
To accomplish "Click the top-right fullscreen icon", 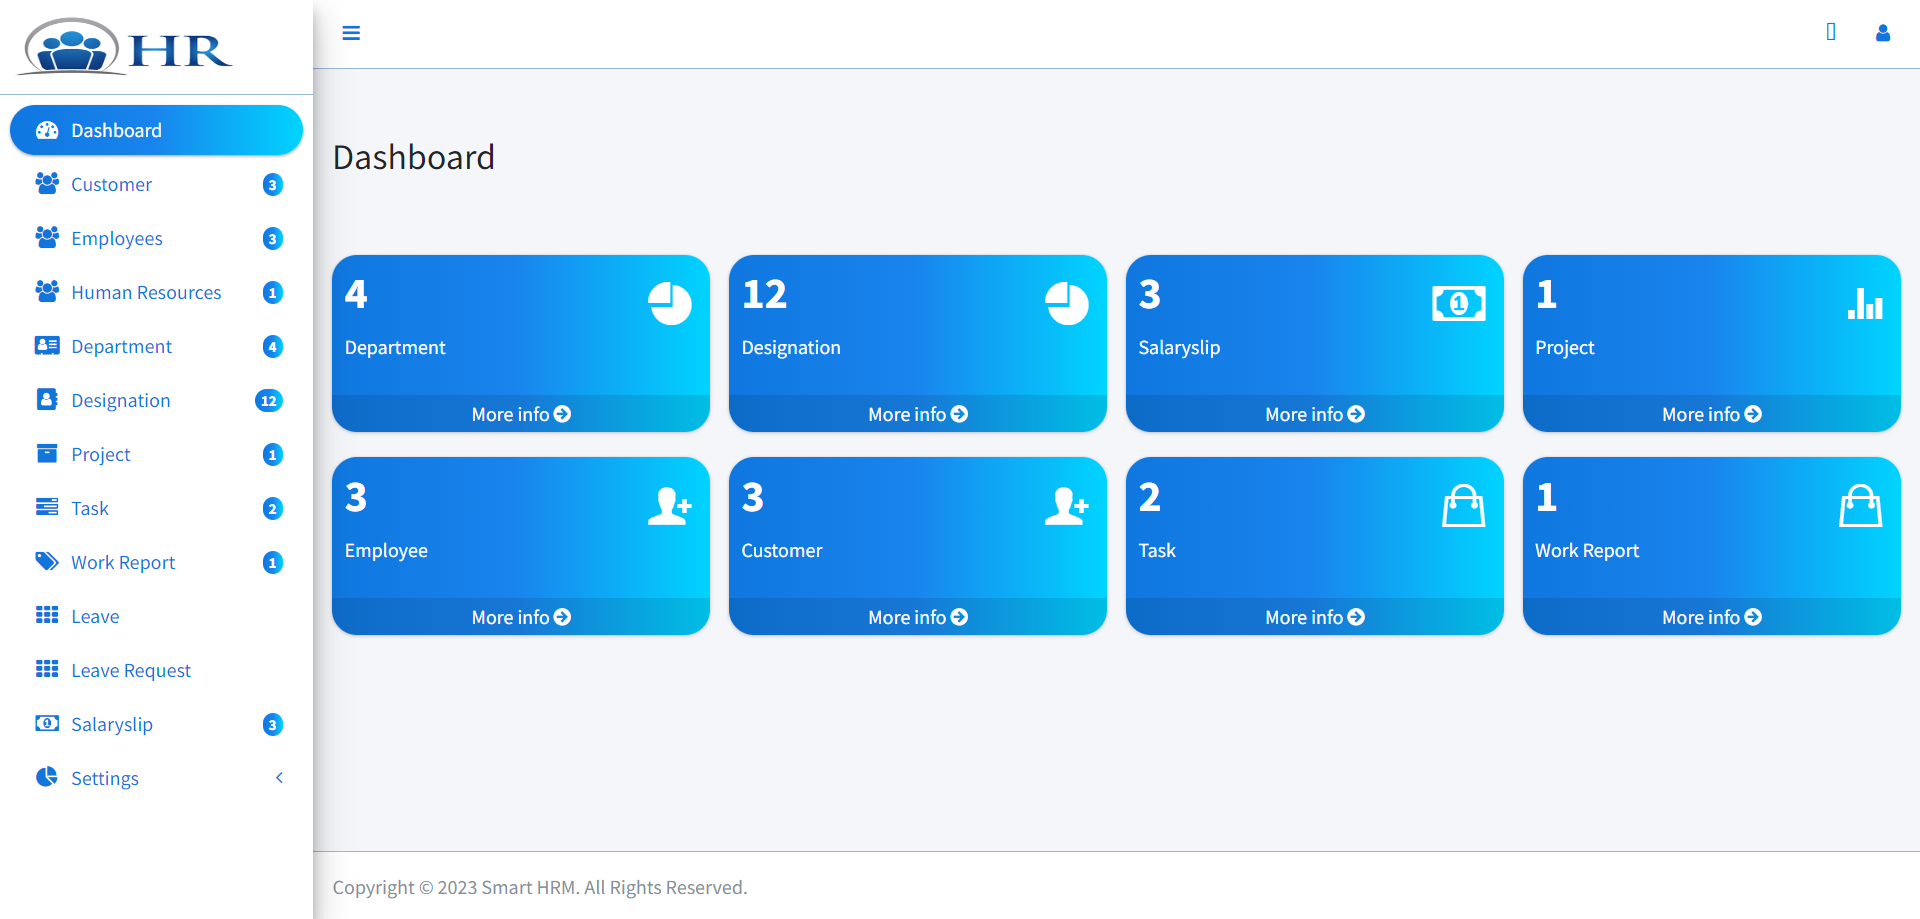I will (x=1830, y=32).
